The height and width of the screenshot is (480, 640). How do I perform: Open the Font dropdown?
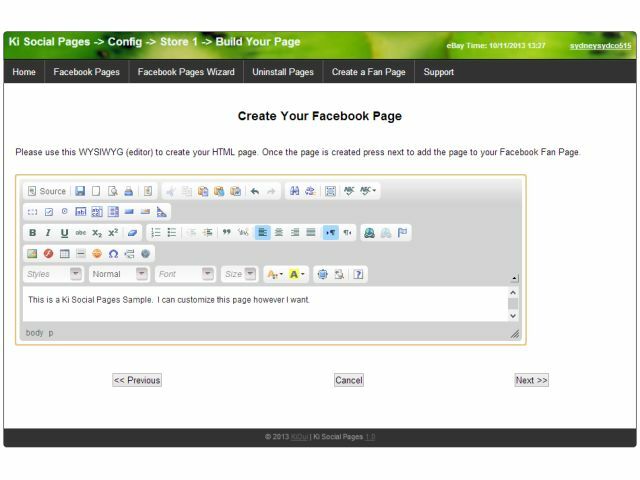point(185,274)
